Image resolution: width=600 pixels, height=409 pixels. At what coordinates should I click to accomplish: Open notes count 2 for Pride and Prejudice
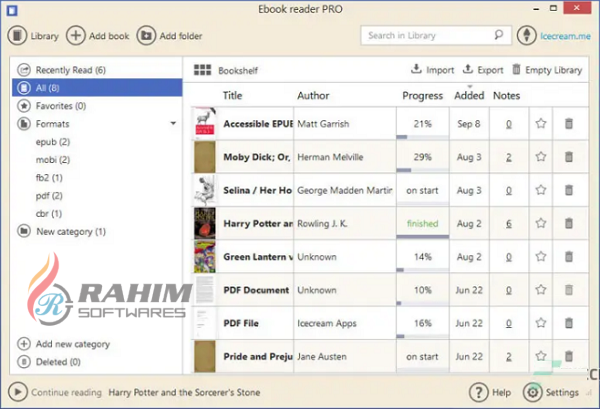[509, 357]
